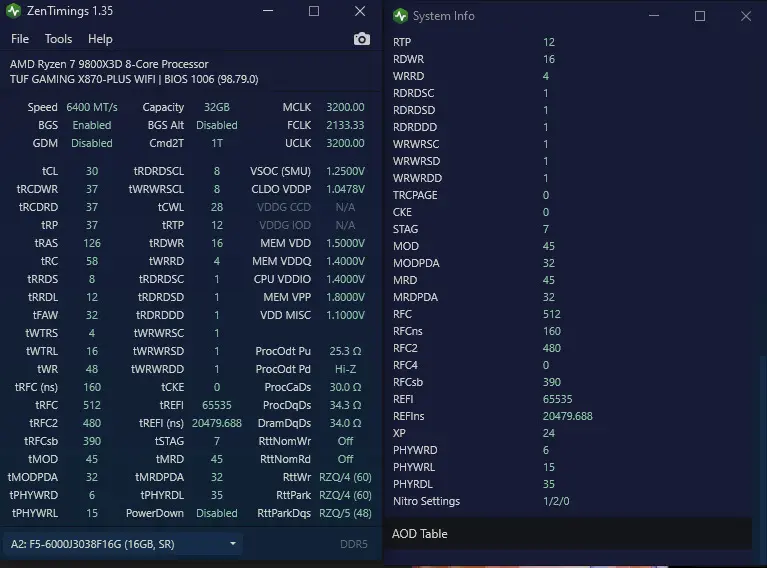Viewport: 767px width, 568px height.
Task: Click the tRC value 58
Action: pyautogui.click(x=92, y=261)
